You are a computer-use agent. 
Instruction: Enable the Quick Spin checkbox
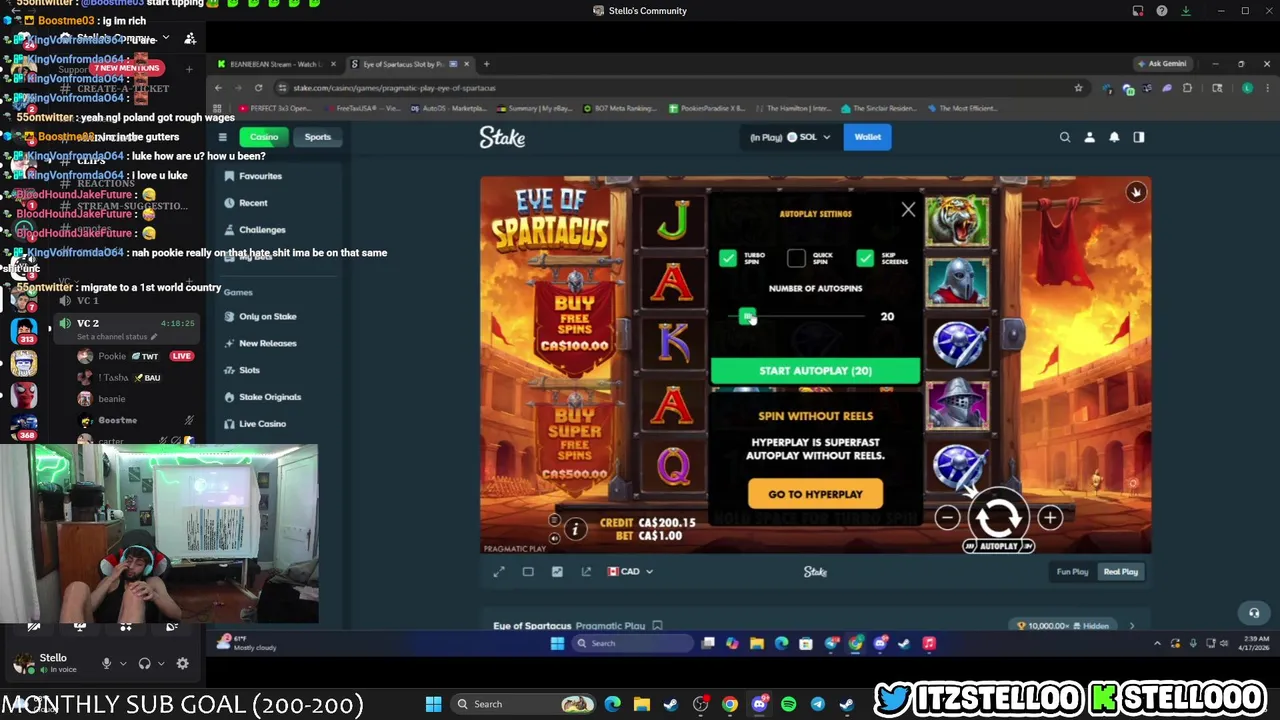(796, 258)
